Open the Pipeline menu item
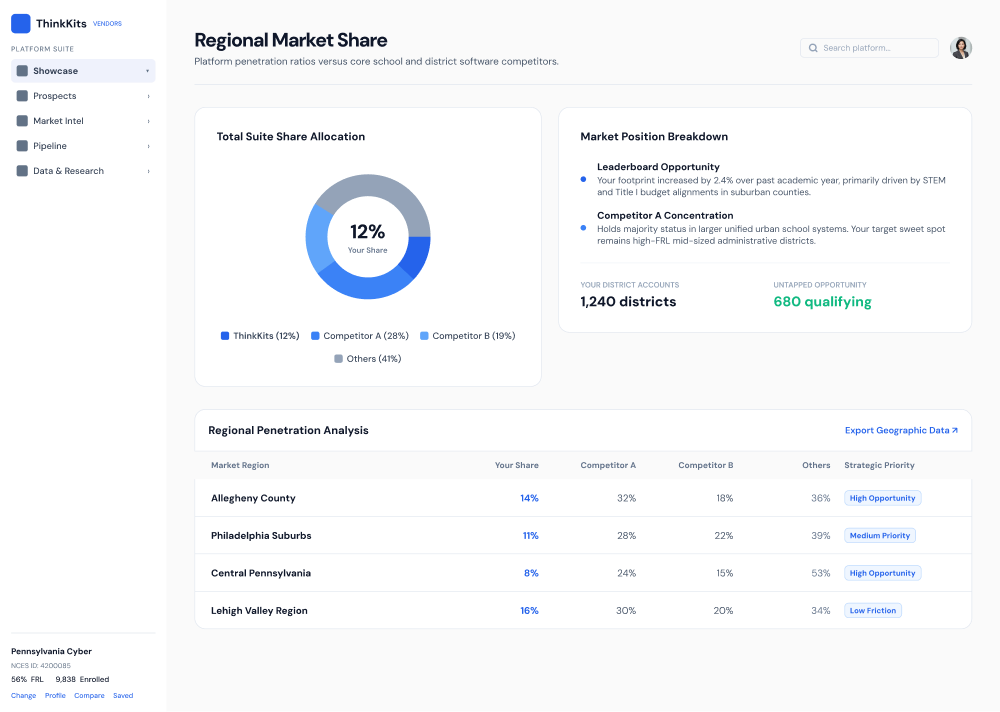Screen dimensions: 1000x712 (83, 145)
